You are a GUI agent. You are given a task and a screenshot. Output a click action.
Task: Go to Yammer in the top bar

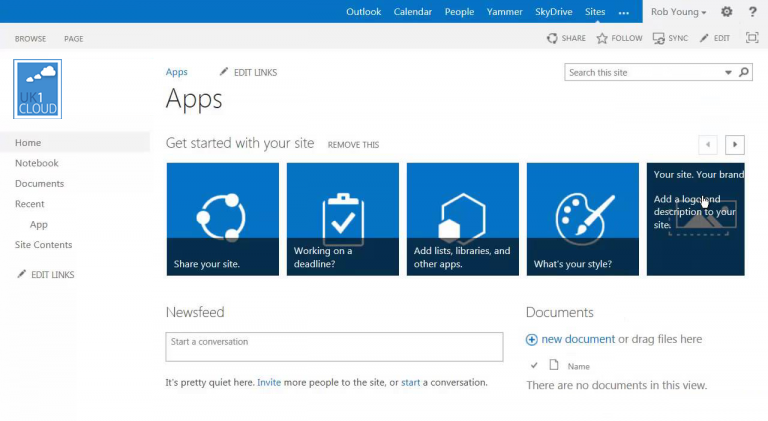click(x=504, y=12)
